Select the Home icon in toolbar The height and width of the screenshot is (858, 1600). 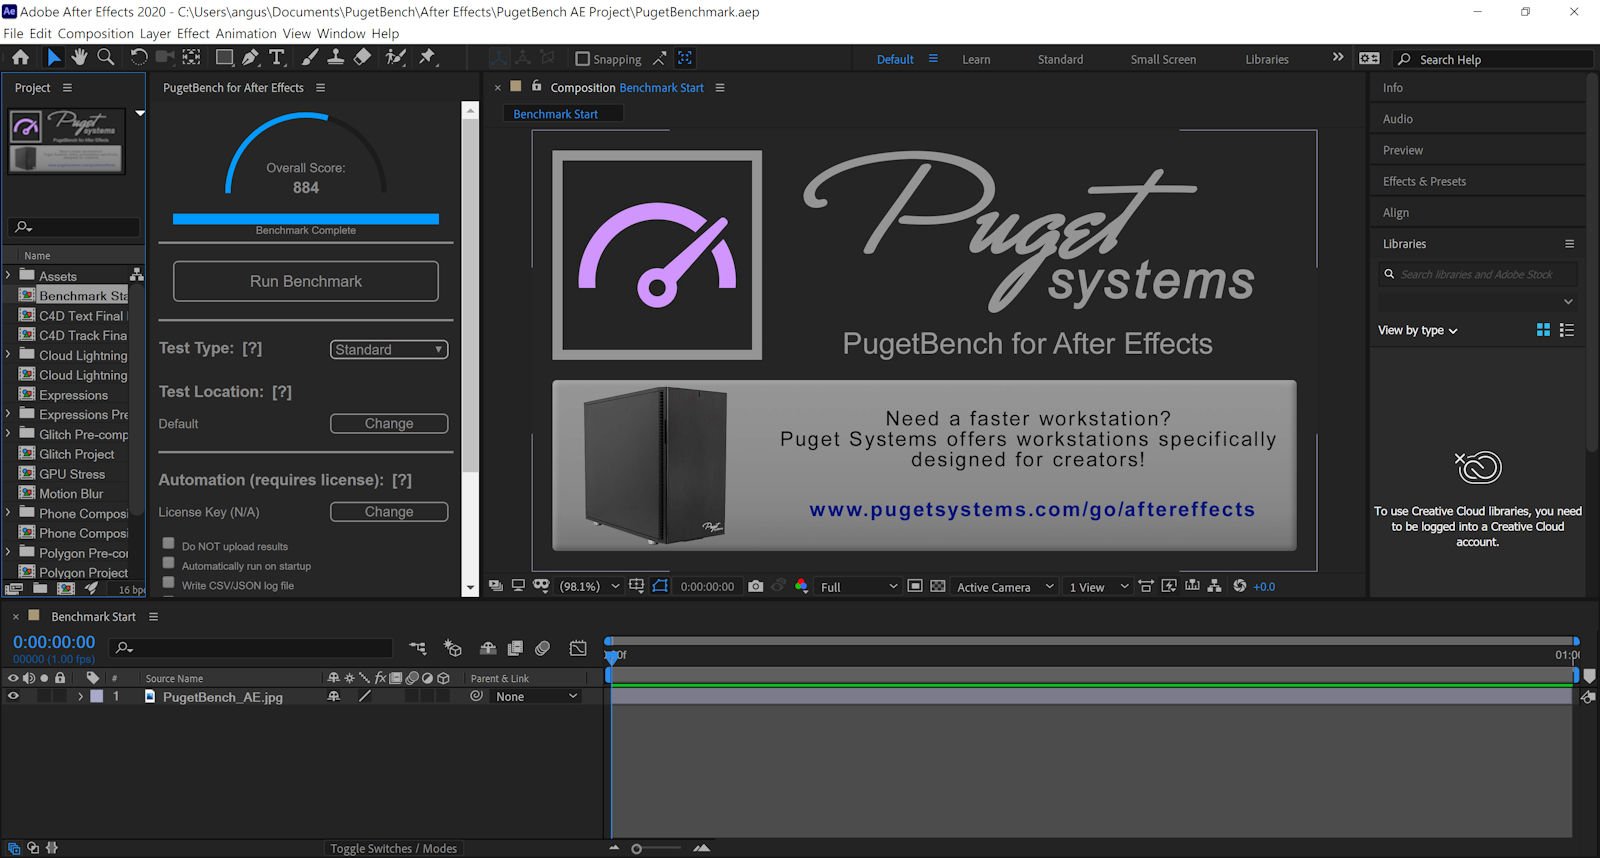(20, 58)
